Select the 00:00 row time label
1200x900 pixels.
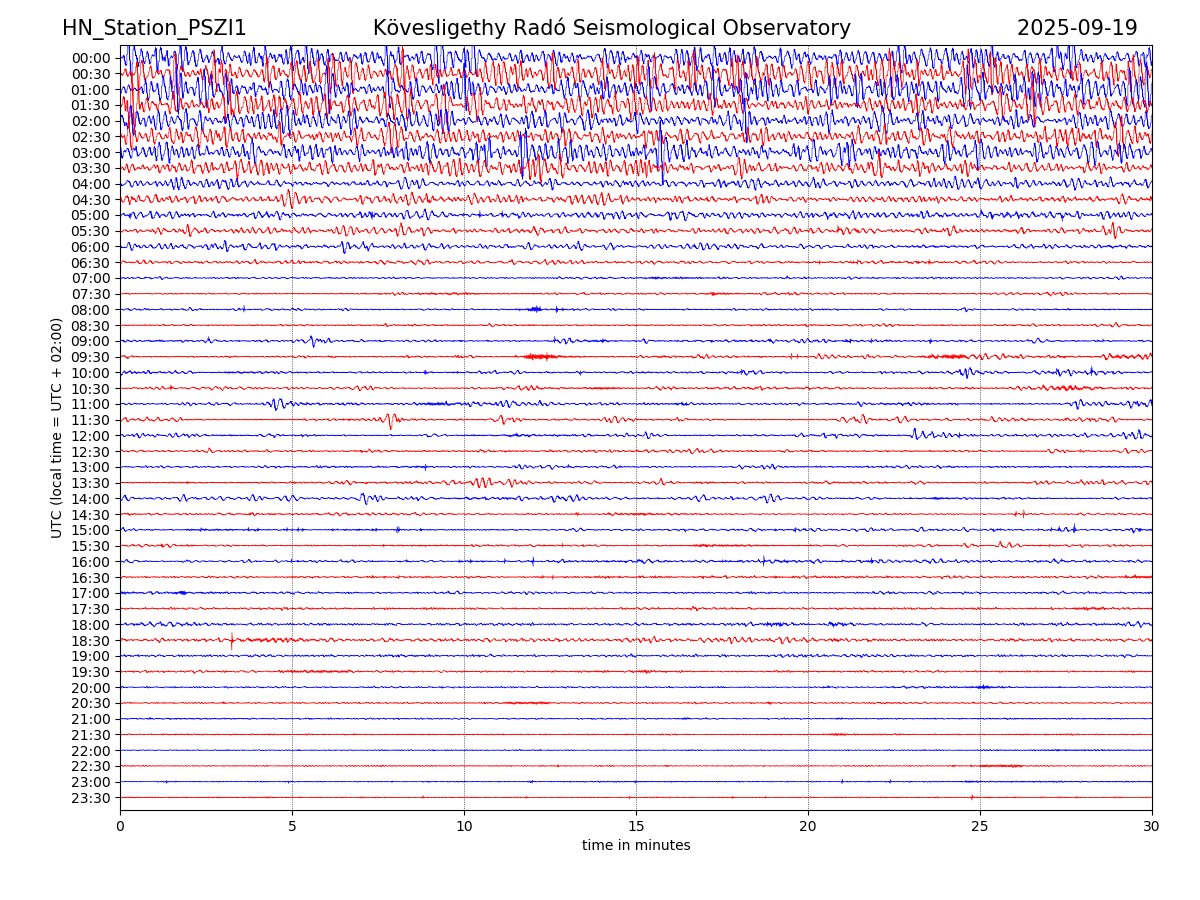[91, 58]
